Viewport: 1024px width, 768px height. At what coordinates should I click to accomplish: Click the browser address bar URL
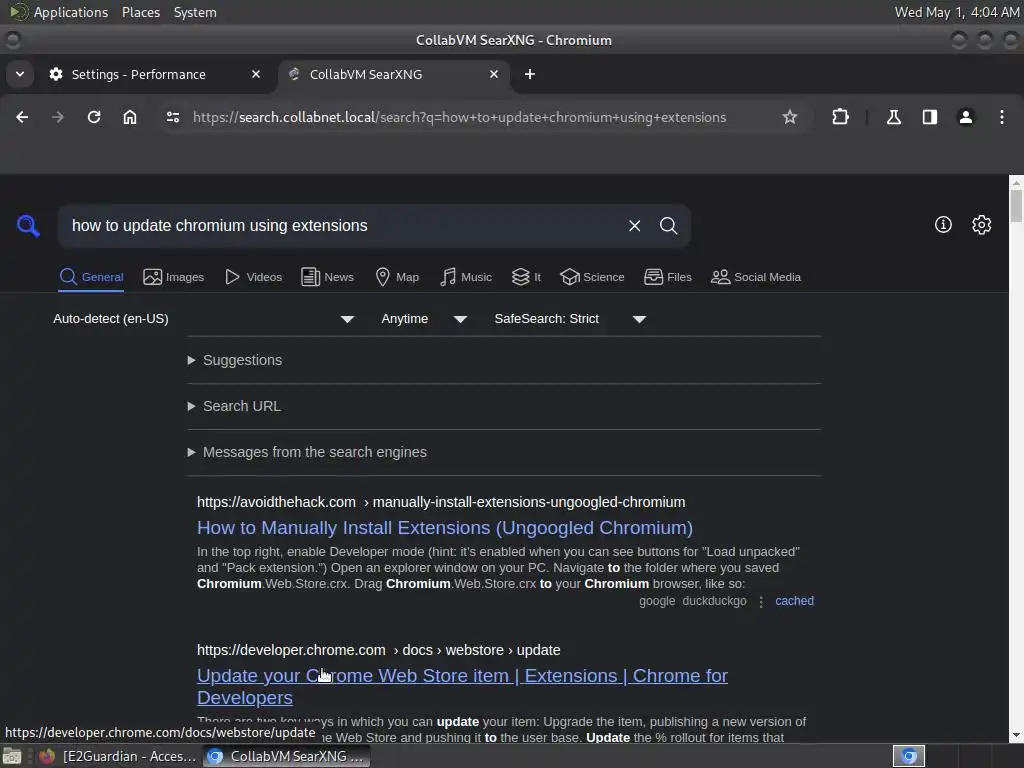point(459,117)
